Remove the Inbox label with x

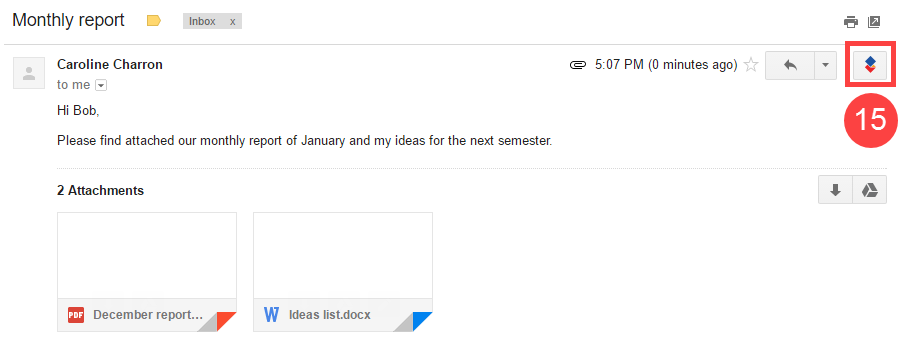[233, 22]
